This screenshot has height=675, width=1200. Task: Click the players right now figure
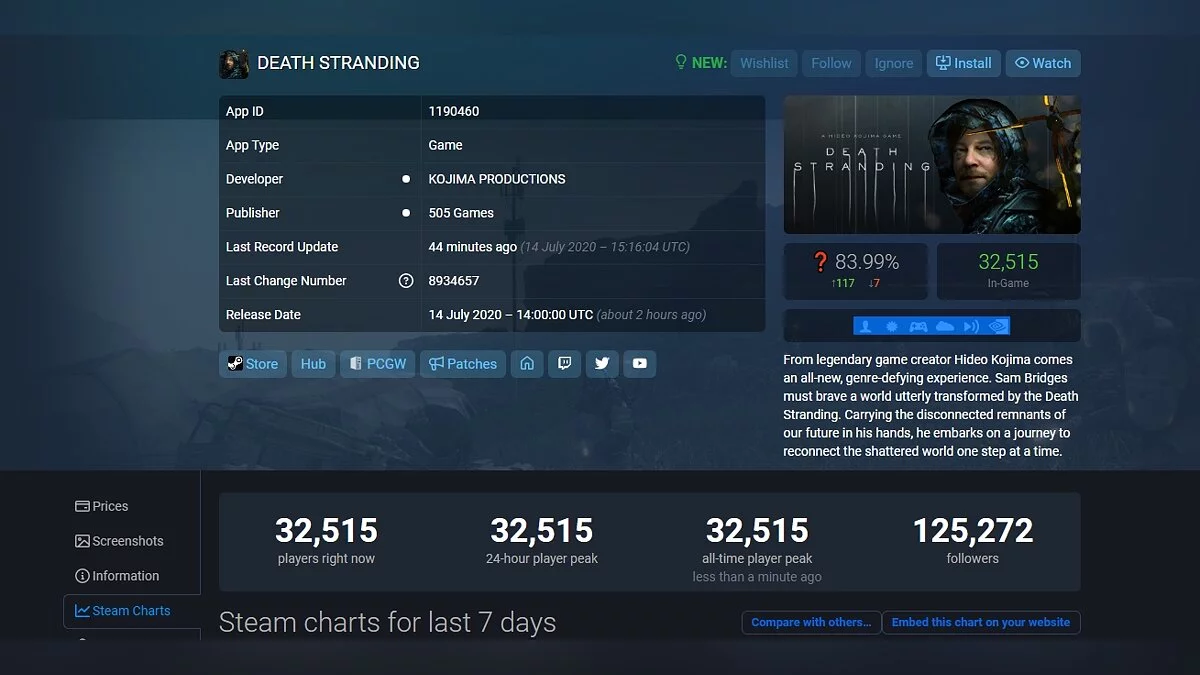[326, 531]
